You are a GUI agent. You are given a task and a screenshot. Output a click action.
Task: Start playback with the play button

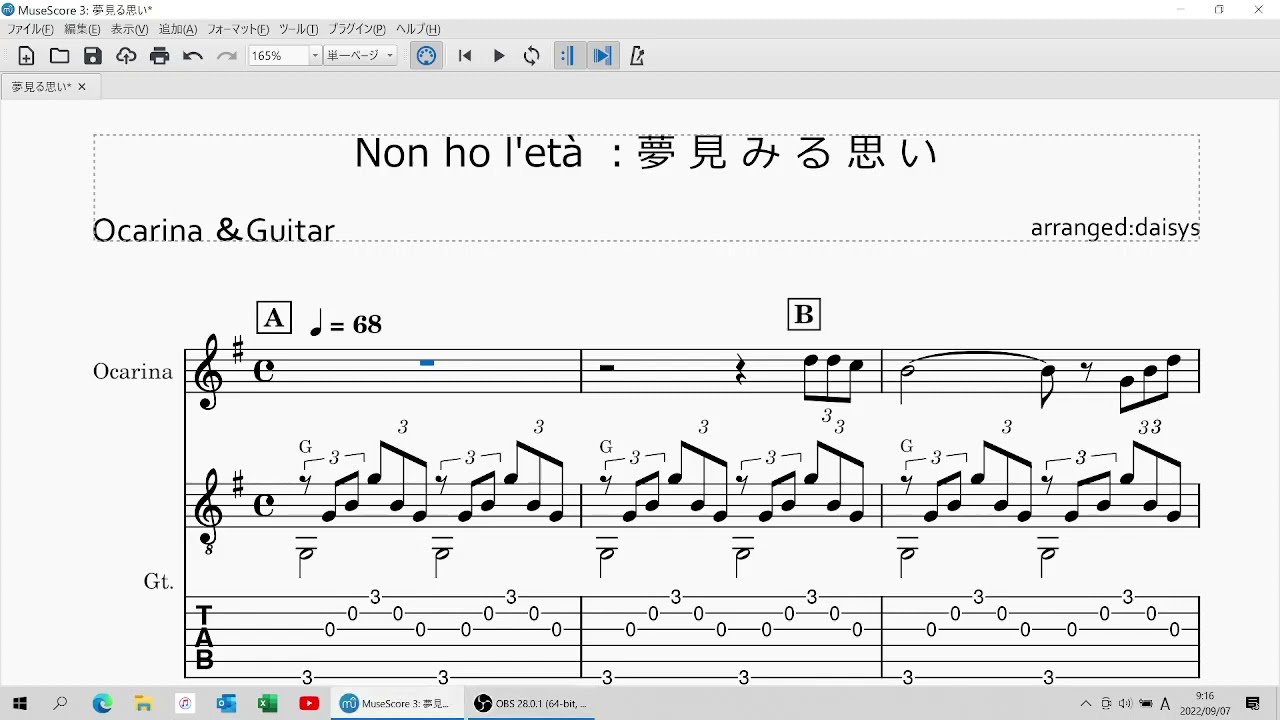[x=499, y=56]
